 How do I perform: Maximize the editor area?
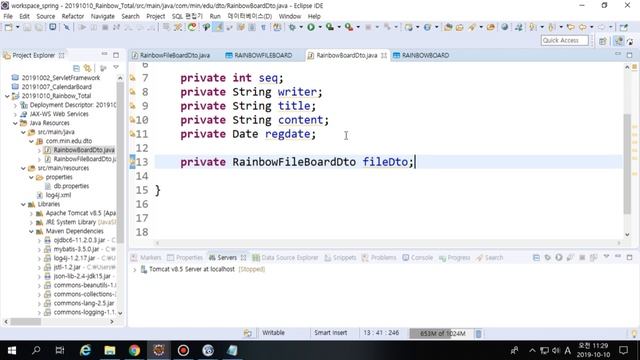coord(629,55)
